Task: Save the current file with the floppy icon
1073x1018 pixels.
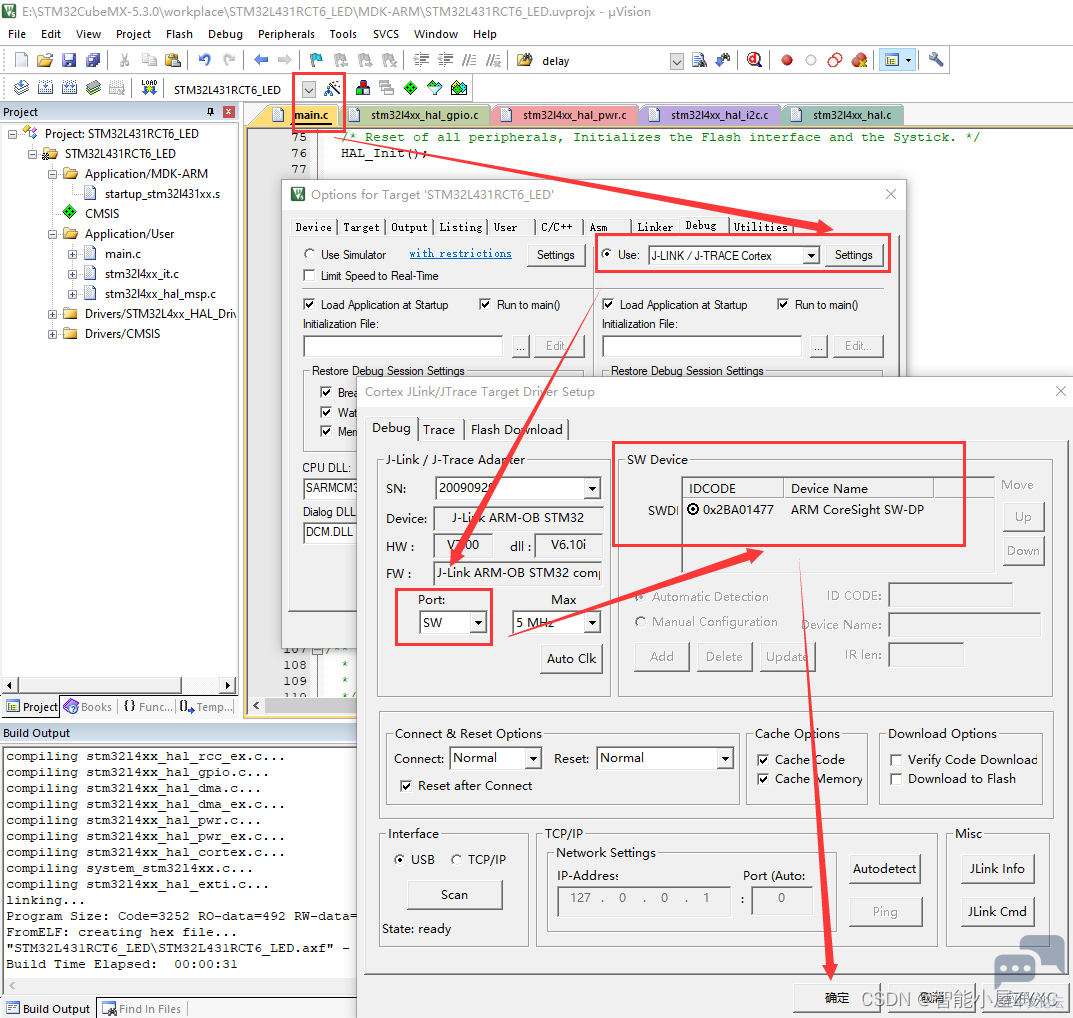Action: coord(69,60)
